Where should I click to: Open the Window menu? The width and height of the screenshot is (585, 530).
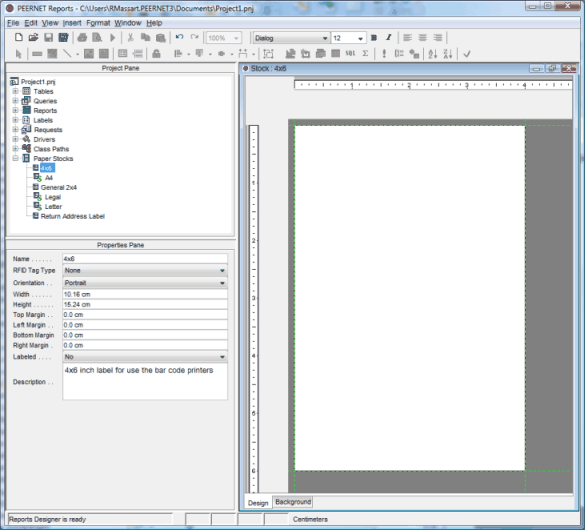[128, 23]
